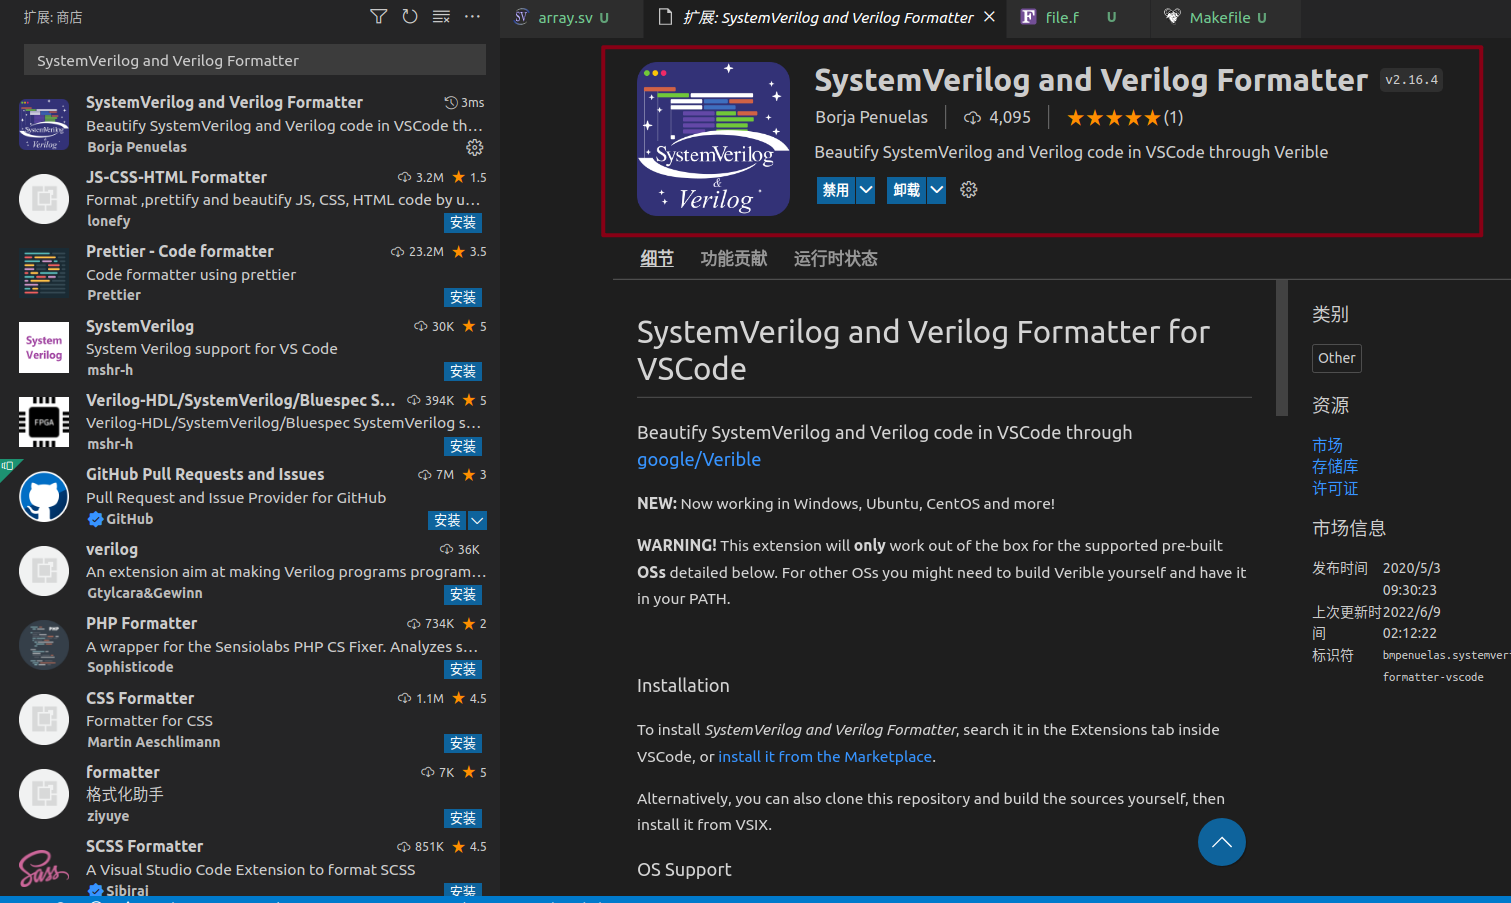This screenshot has width=1511, height=903.
Task: Select the 功能贡献 tab
Action: click(x=734, y=258)
